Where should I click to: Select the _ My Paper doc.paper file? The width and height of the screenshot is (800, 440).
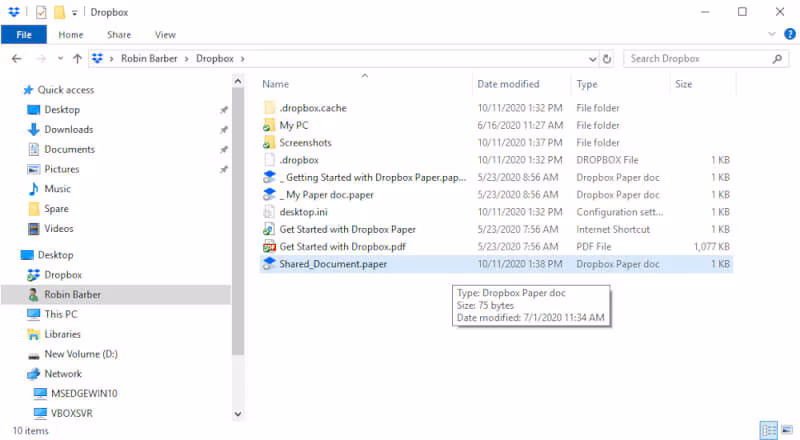click(327, 195)
